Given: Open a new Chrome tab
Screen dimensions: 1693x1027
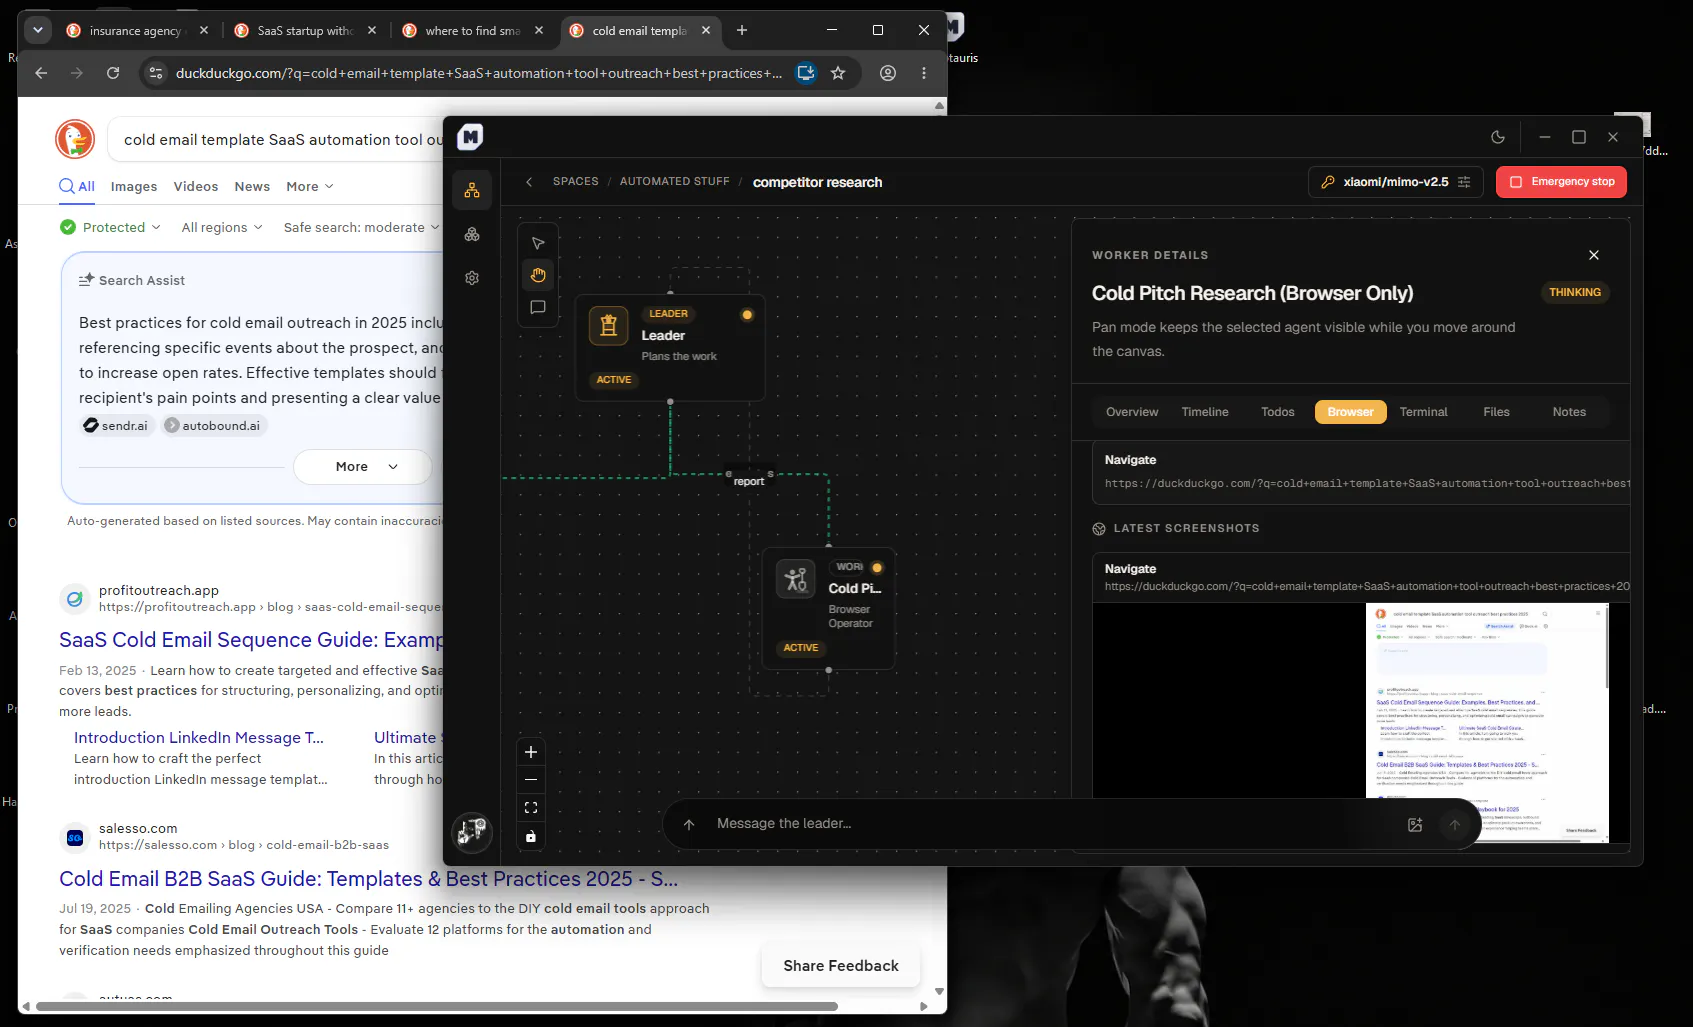Looking at the screenshot, I should 742,30.
